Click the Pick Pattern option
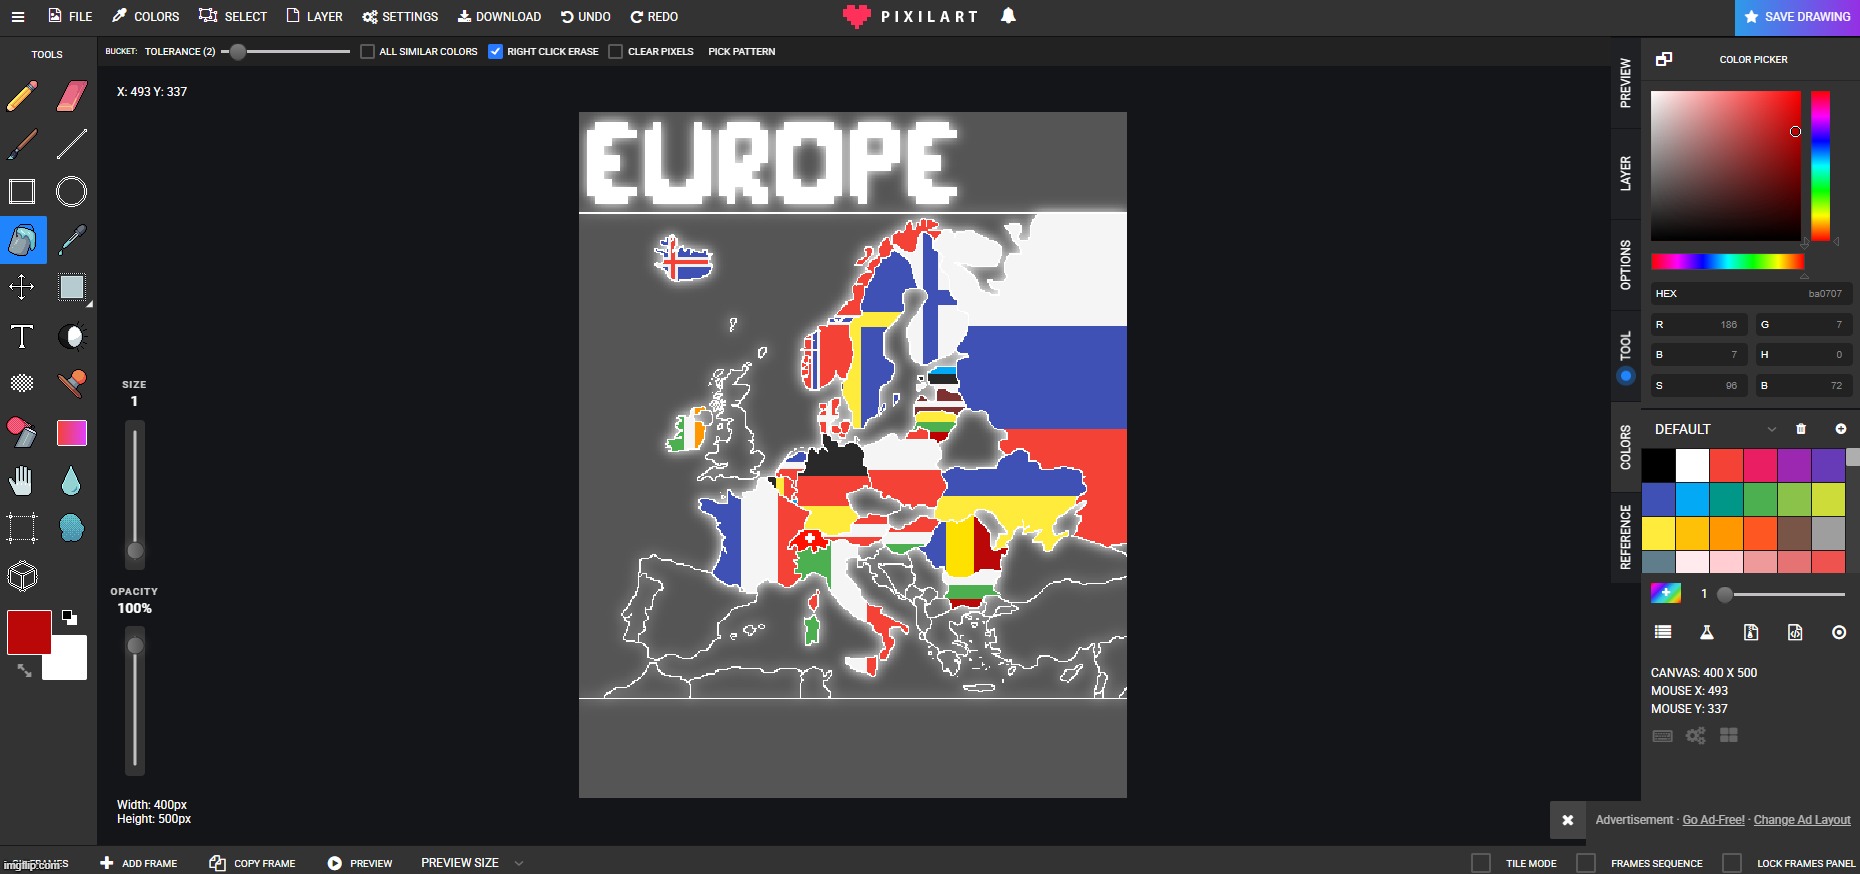1860x874 pixels. [x=741, y=52]
